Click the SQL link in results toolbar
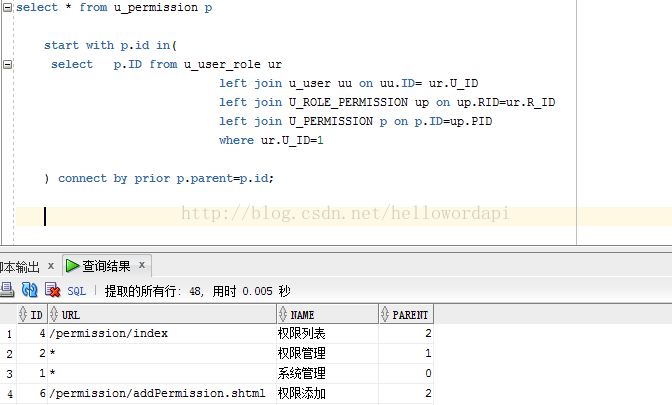 pos(77,291)
